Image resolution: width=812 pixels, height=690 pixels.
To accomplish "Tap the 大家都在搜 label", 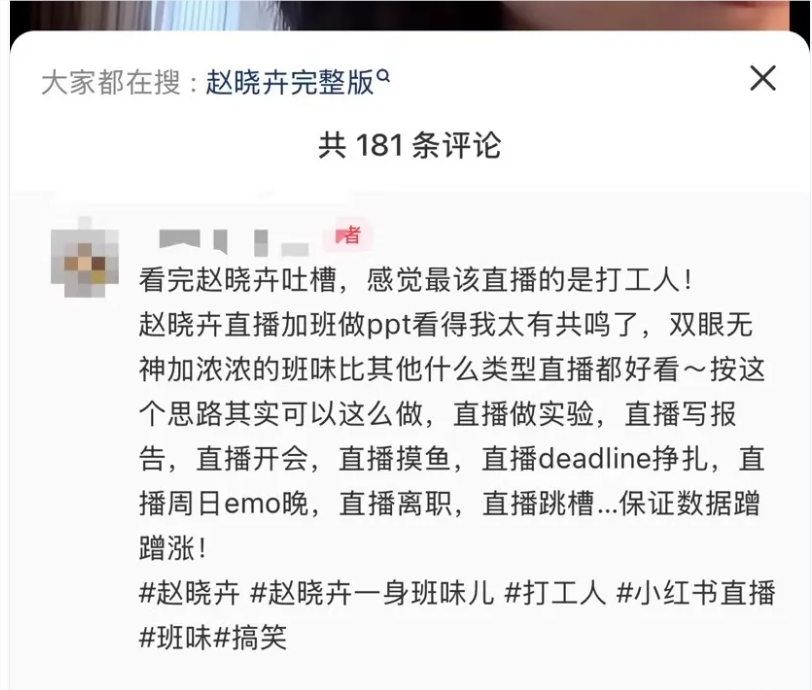I will (x=111, y=82).
